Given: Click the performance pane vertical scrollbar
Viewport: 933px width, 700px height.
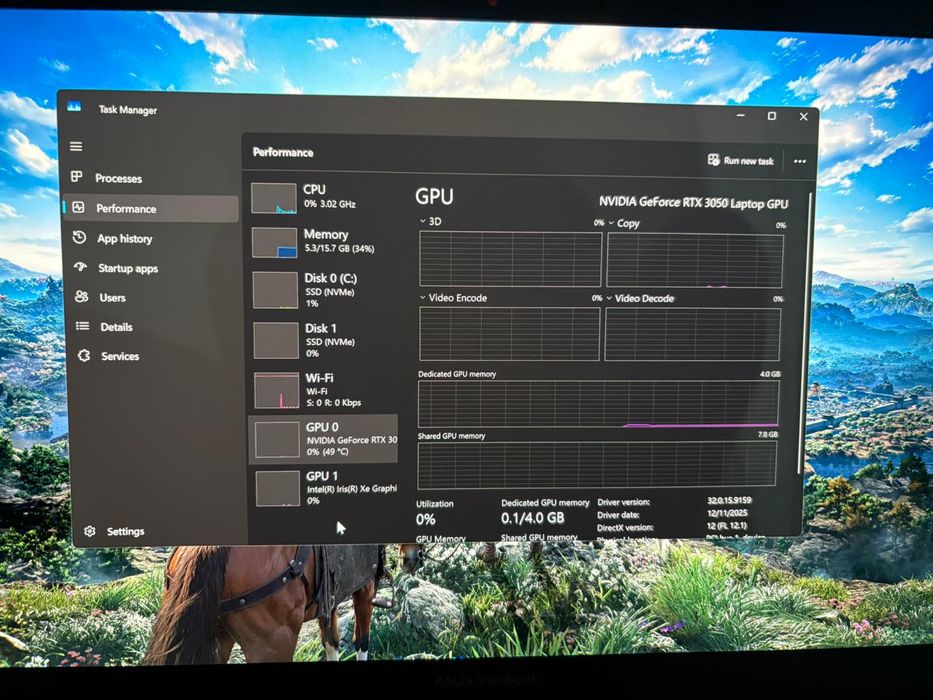Looking at the screenshot, I should [x=806, y=333].
